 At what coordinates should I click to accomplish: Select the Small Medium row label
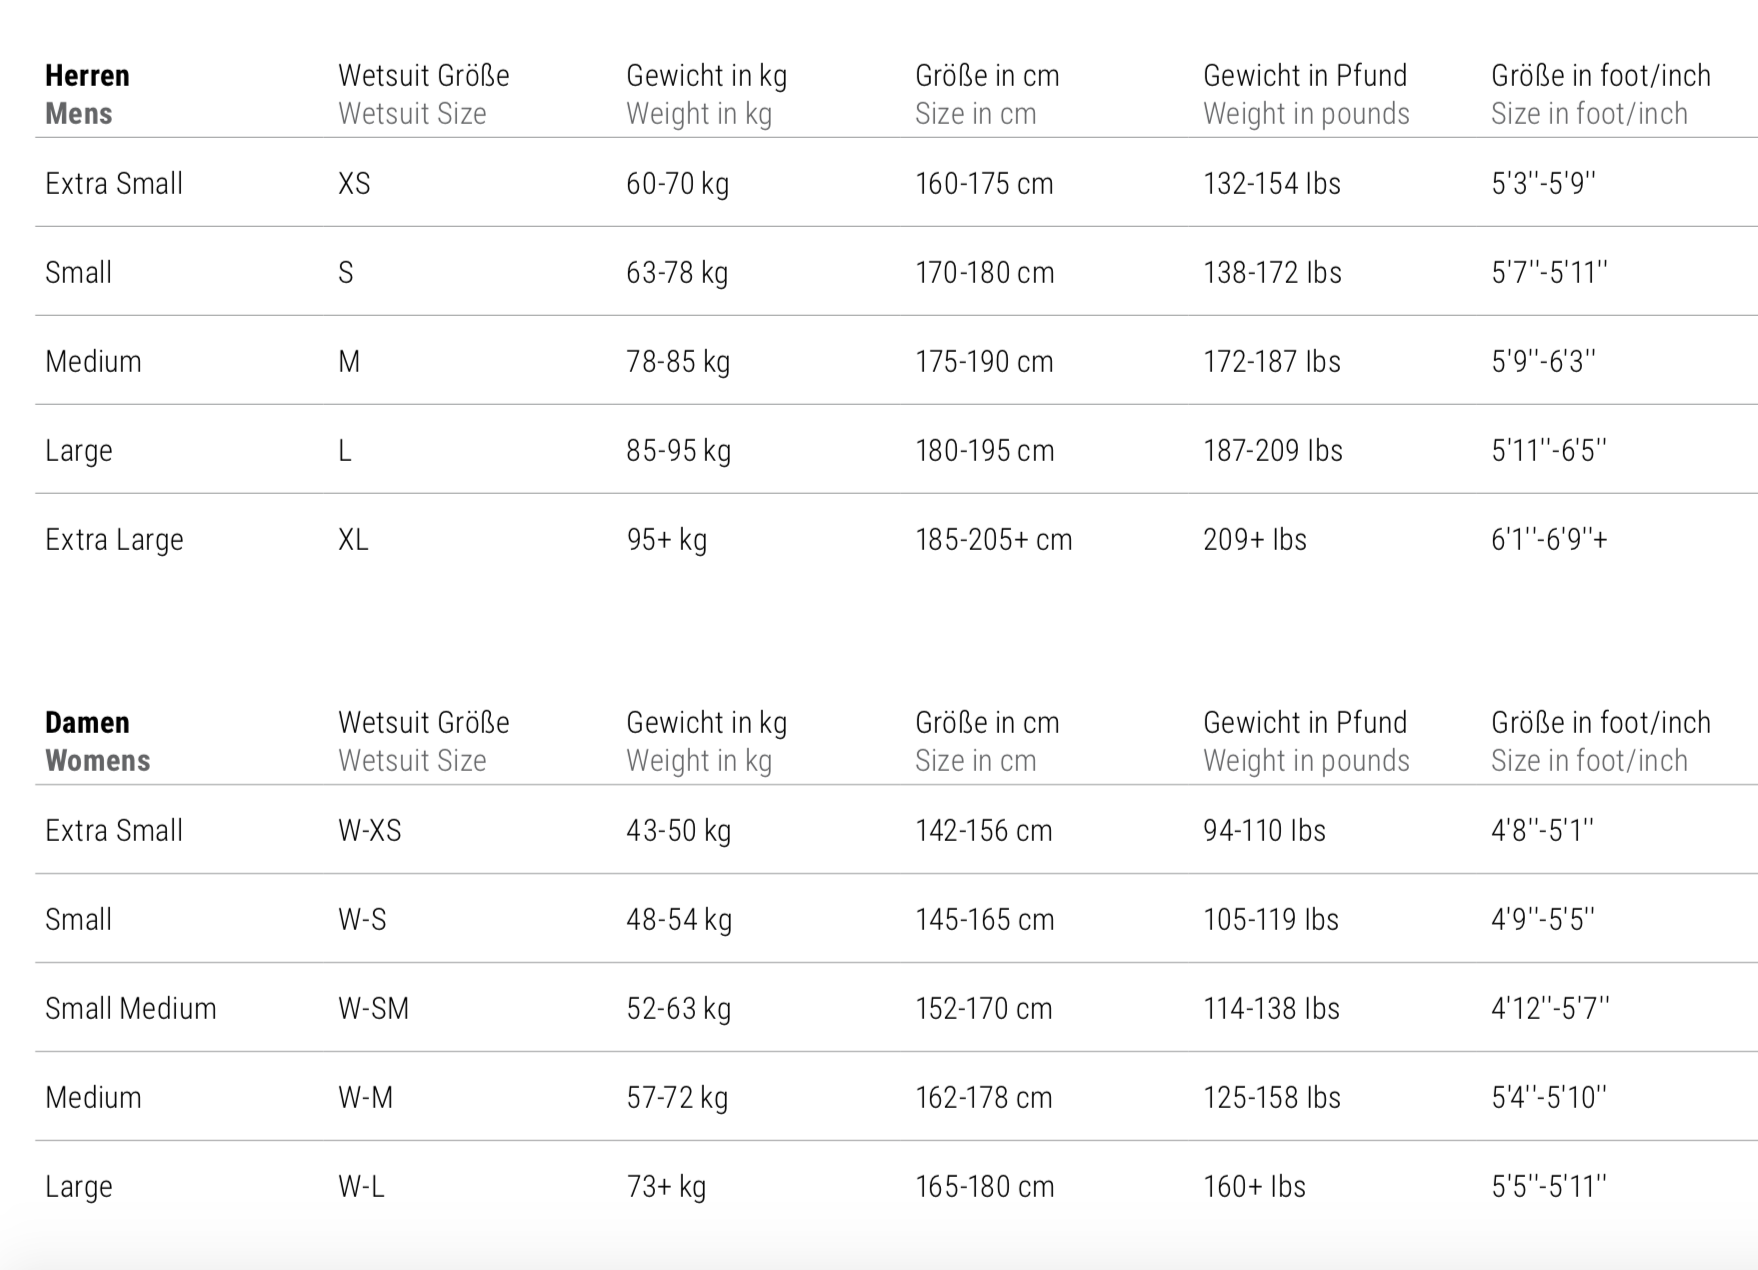pyautogui.click(x=130, y=1009)
